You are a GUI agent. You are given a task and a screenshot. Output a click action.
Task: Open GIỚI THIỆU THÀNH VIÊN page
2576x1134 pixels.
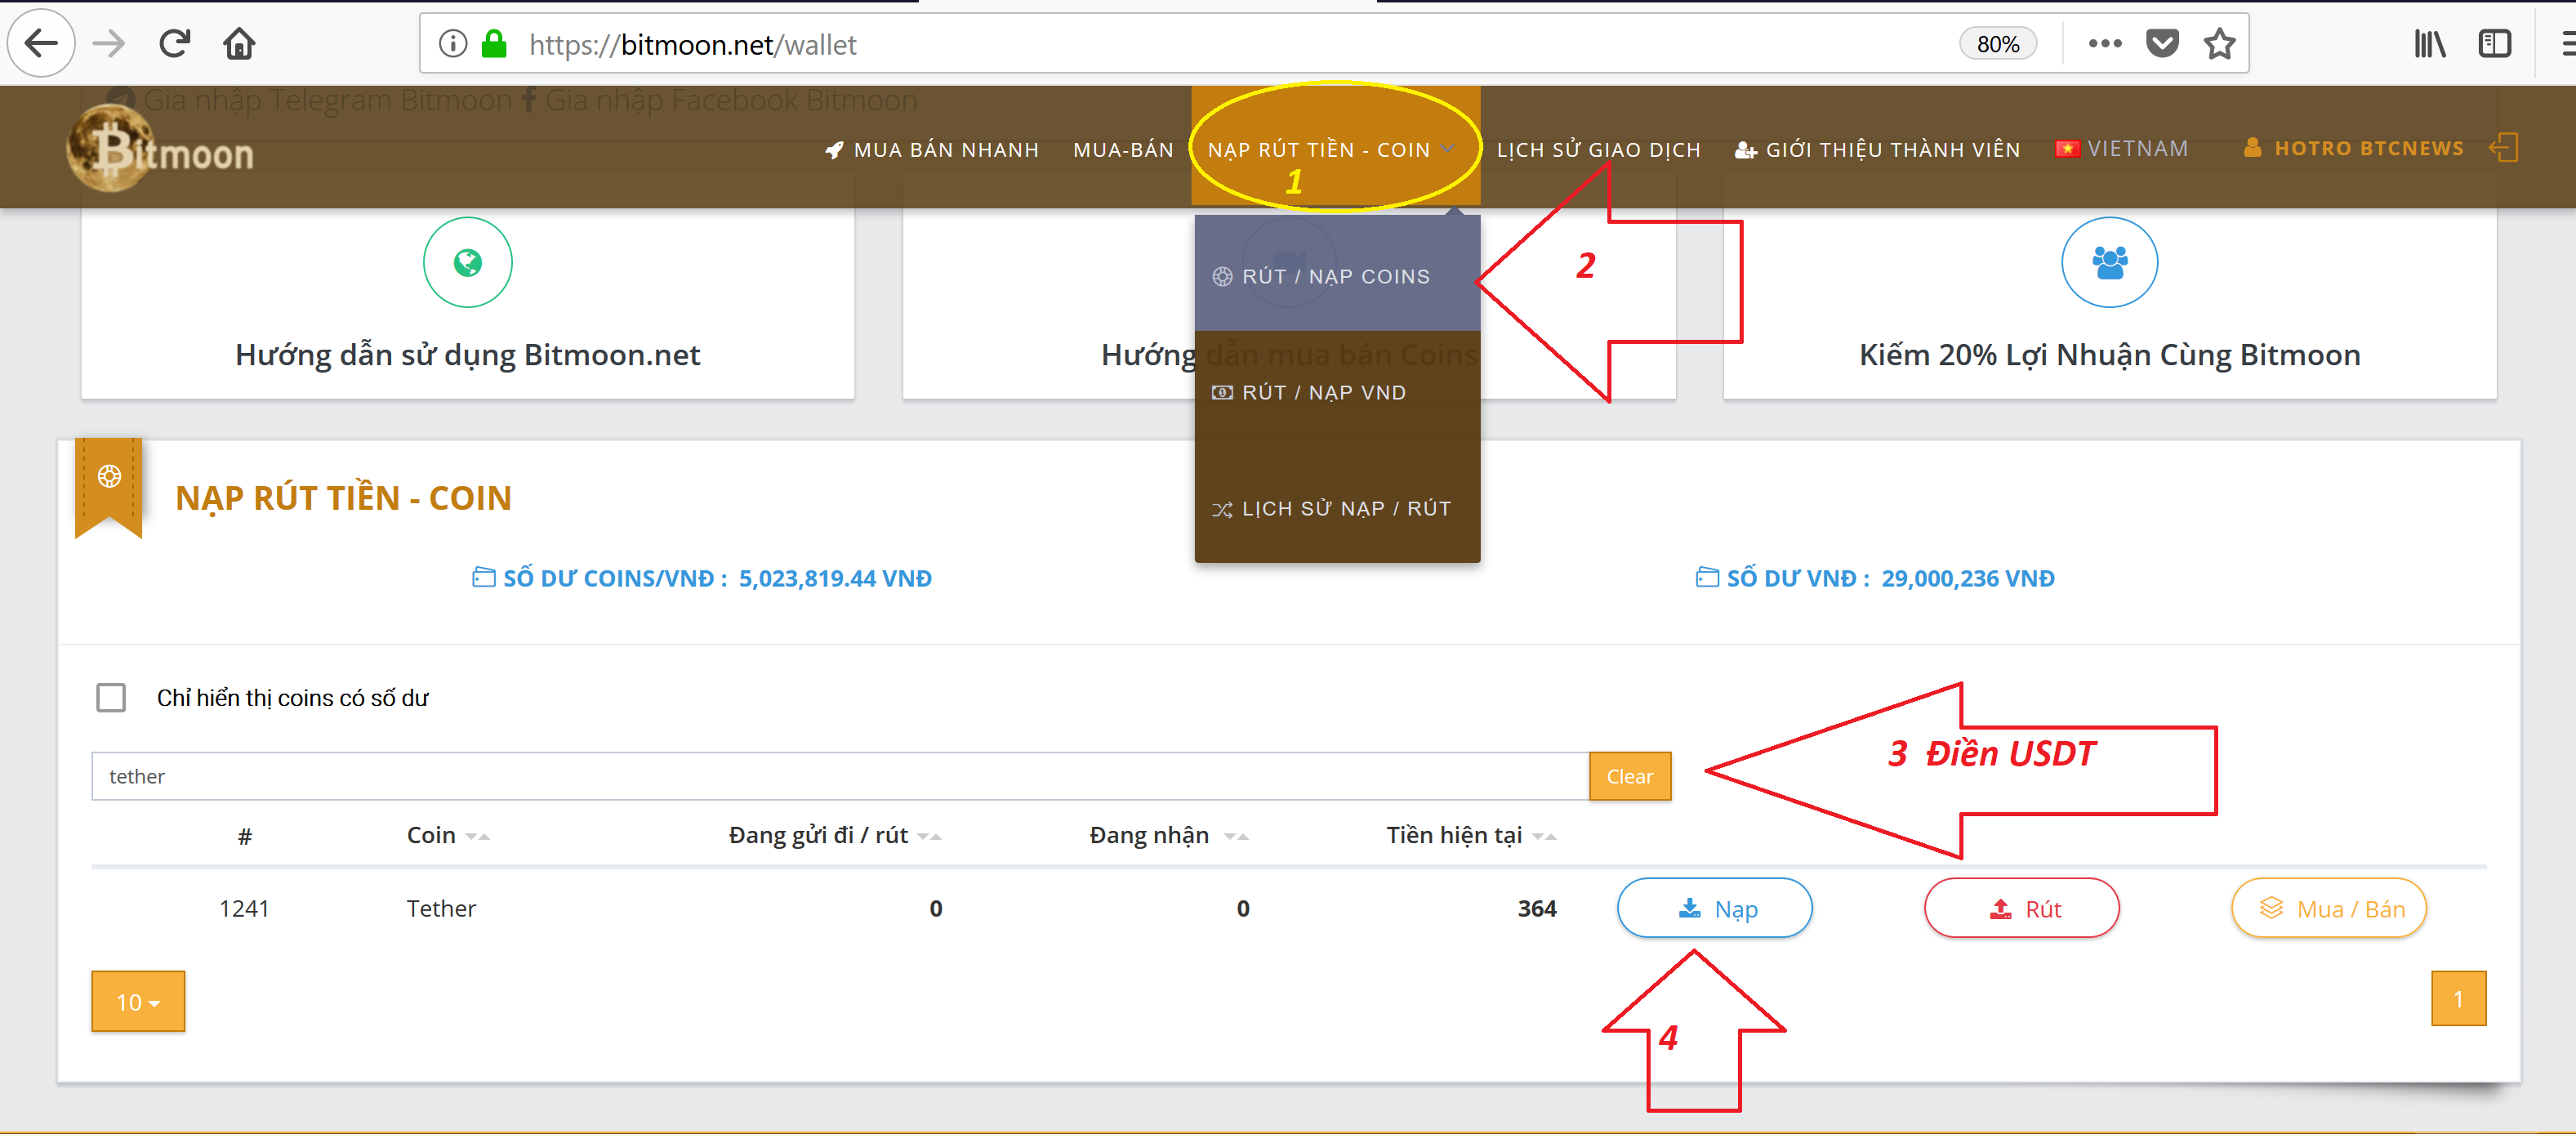coord(1877,150)
